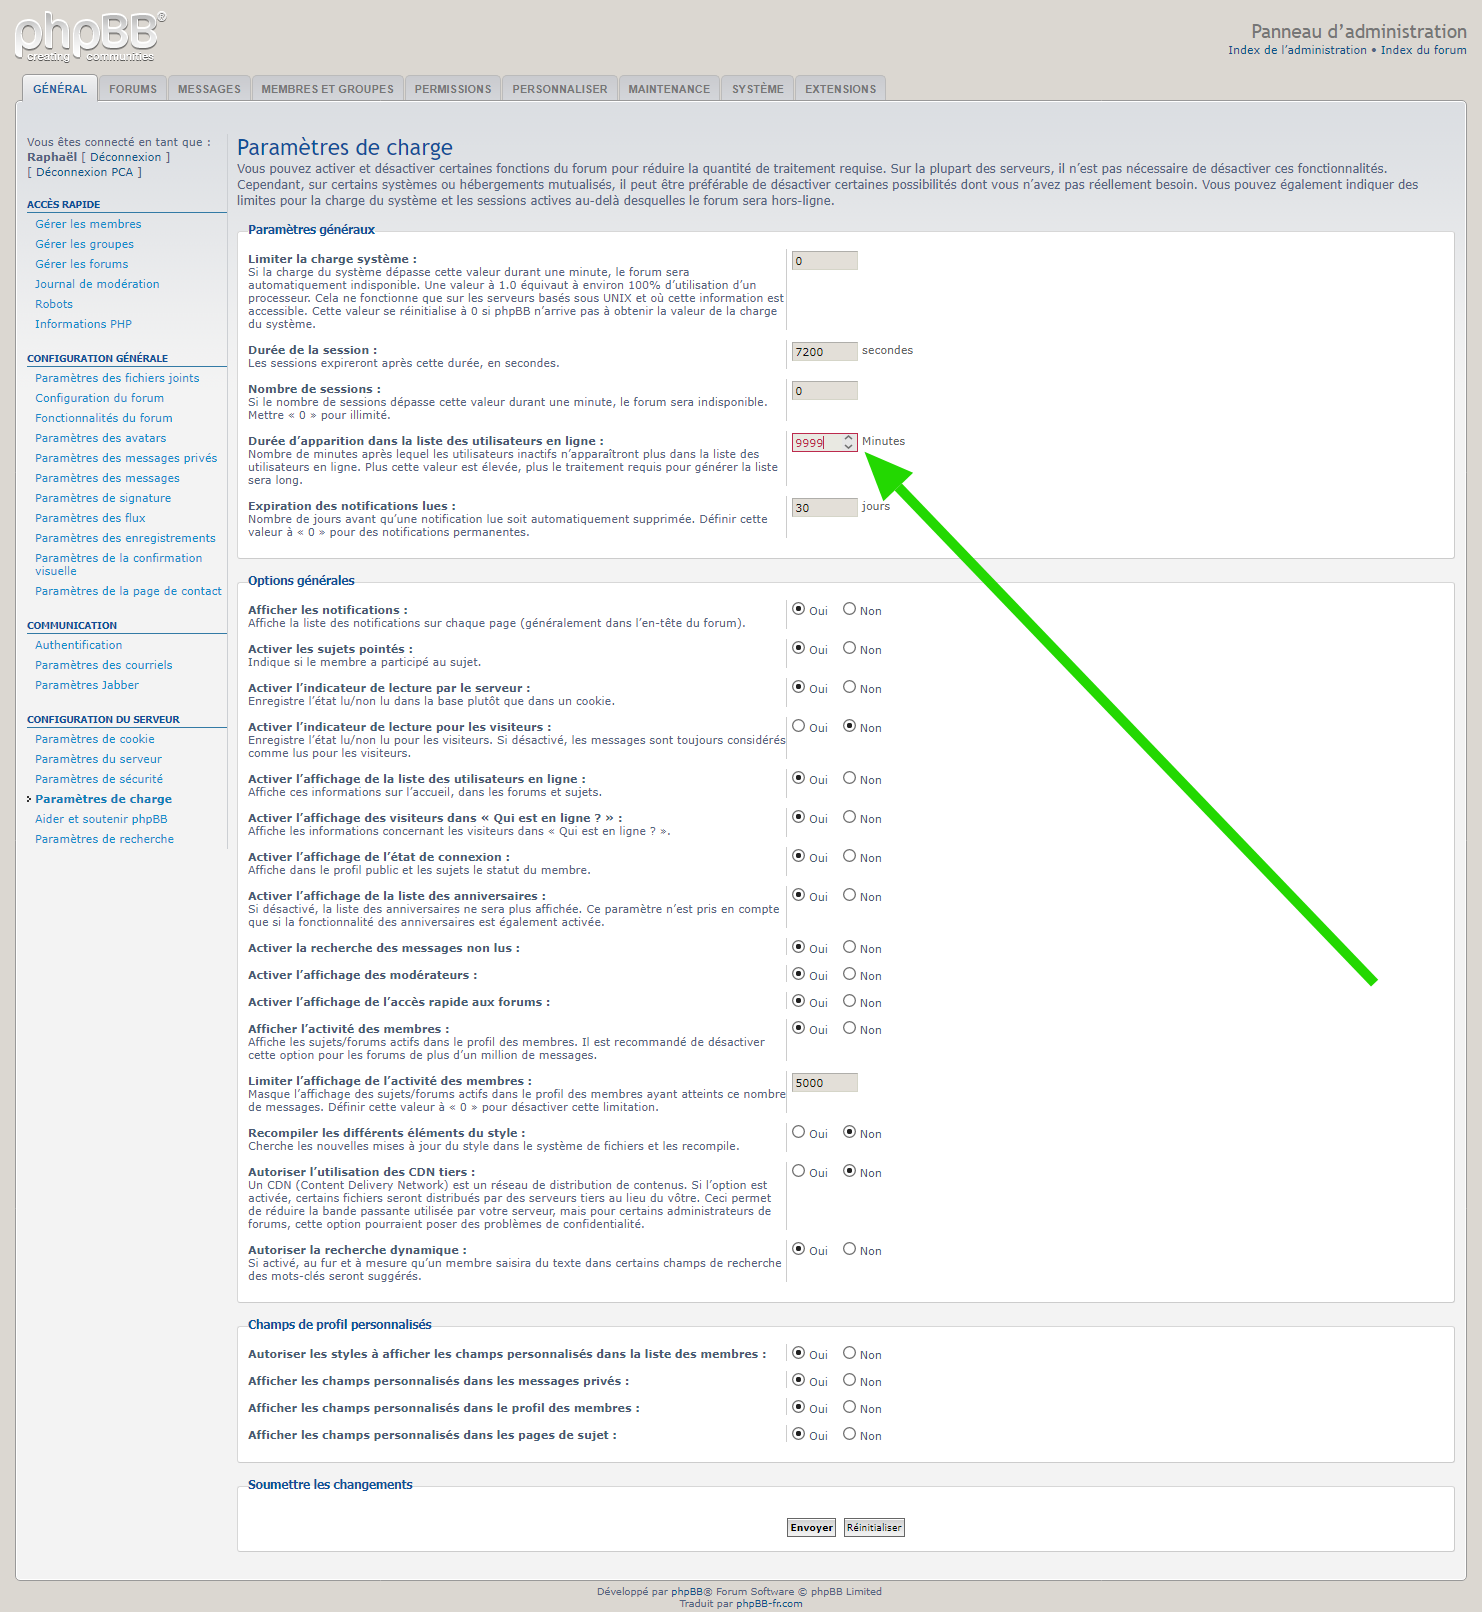Click the phpBB logo
This screenshot has width=1482, height=1612.
[89, 37]
